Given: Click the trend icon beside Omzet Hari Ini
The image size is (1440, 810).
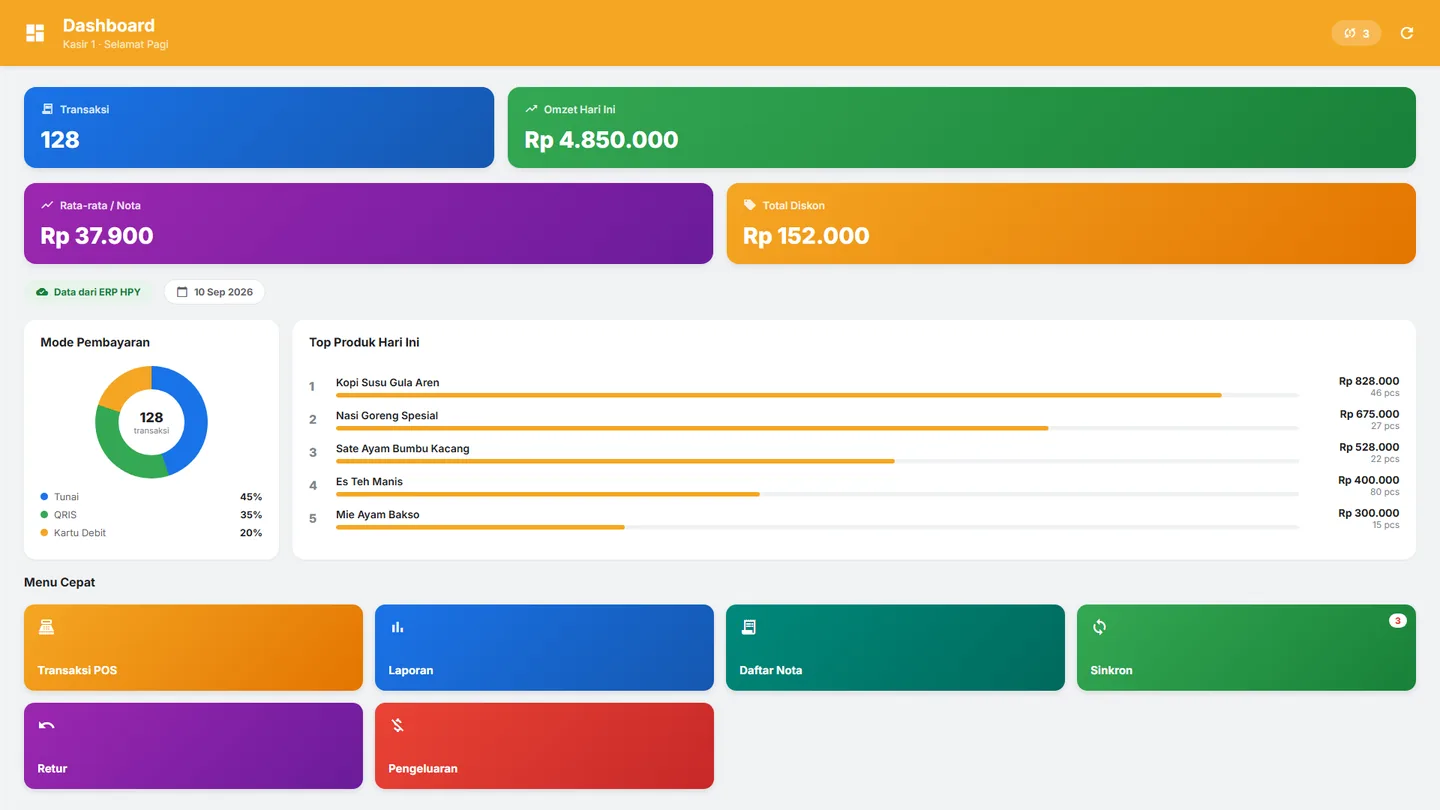Looking at the screenshot, I should pyautogui.click(x=531, y=109).
